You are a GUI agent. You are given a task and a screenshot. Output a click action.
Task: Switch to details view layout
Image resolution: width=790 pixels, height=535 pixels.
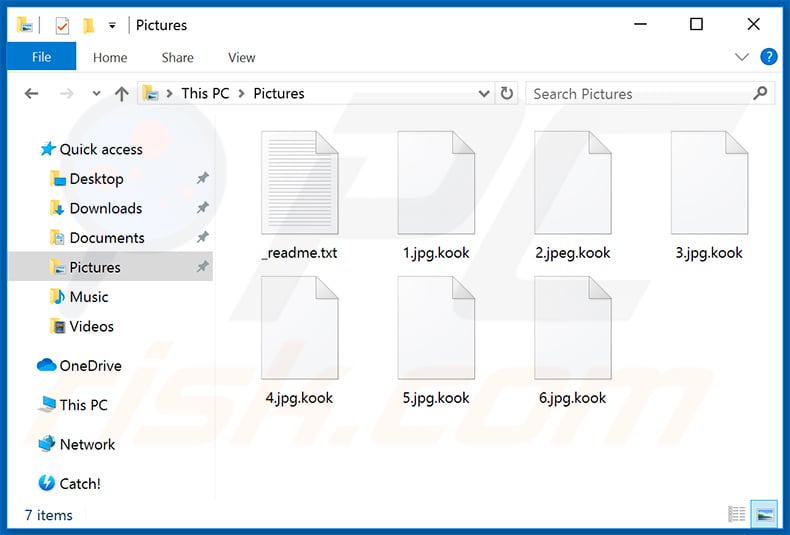pos(737,514)
